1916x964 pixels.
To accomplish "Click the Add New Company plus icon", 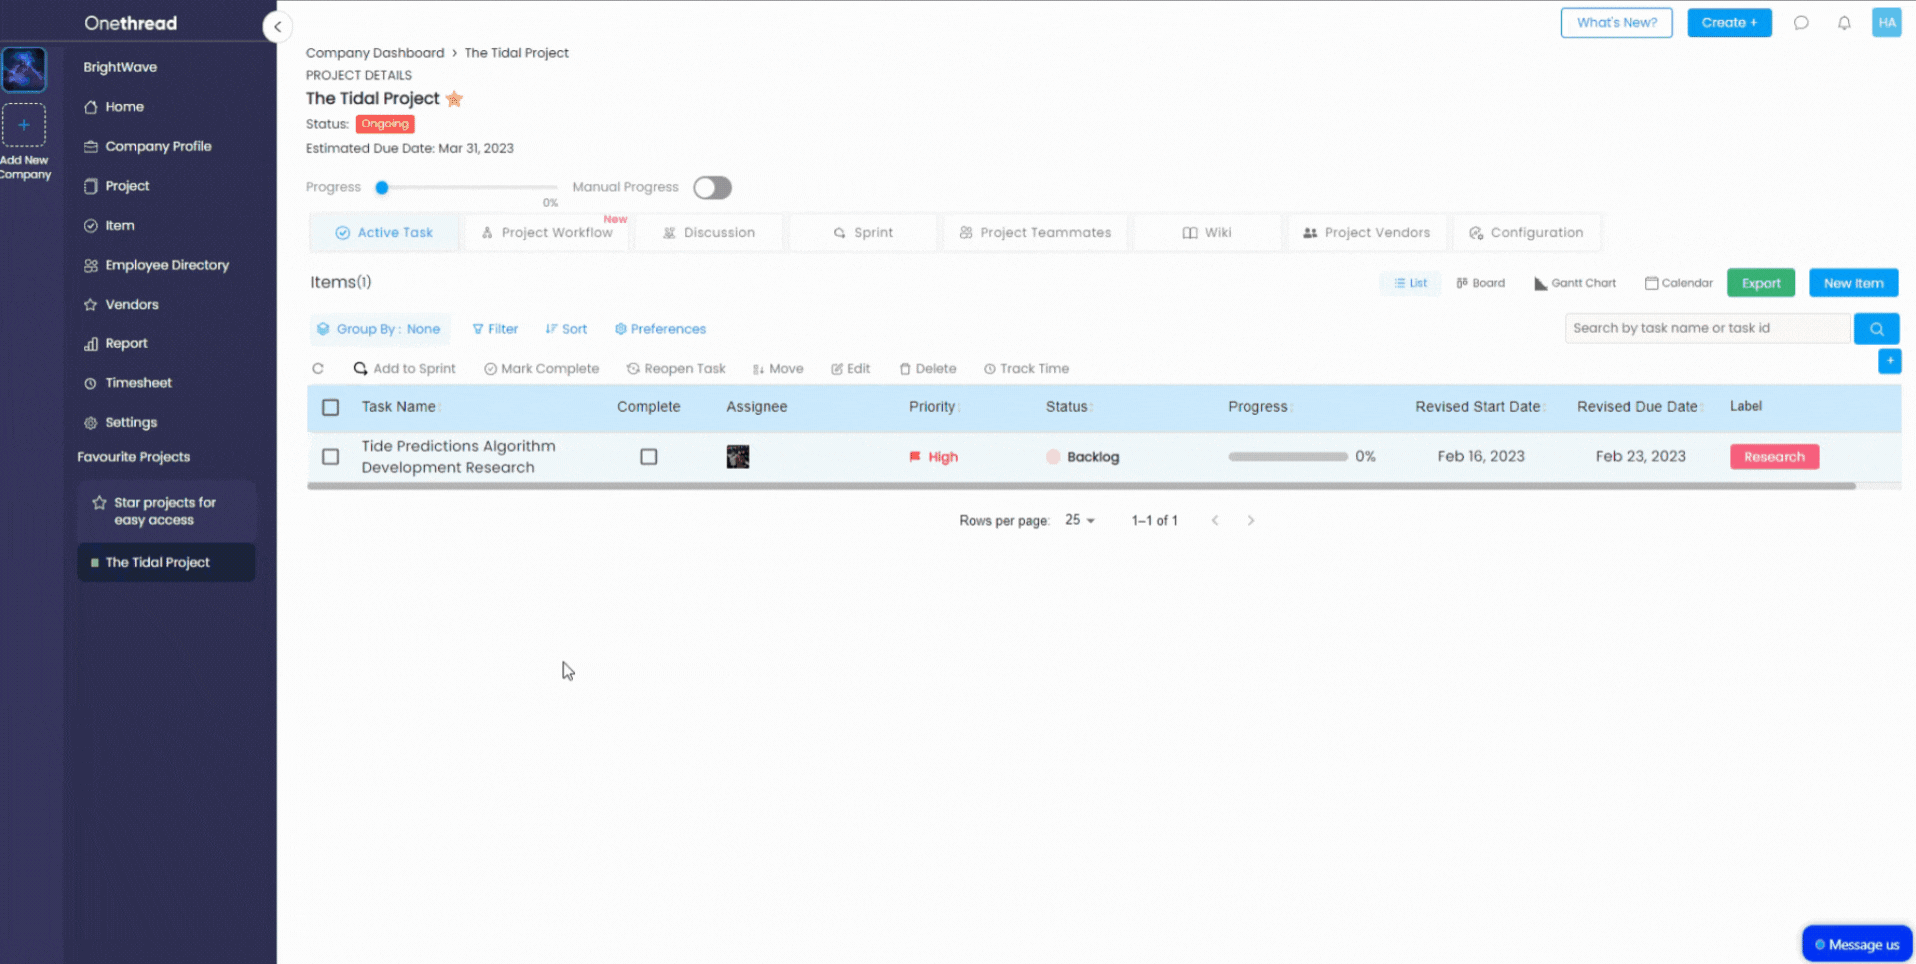I will [24, 125].
